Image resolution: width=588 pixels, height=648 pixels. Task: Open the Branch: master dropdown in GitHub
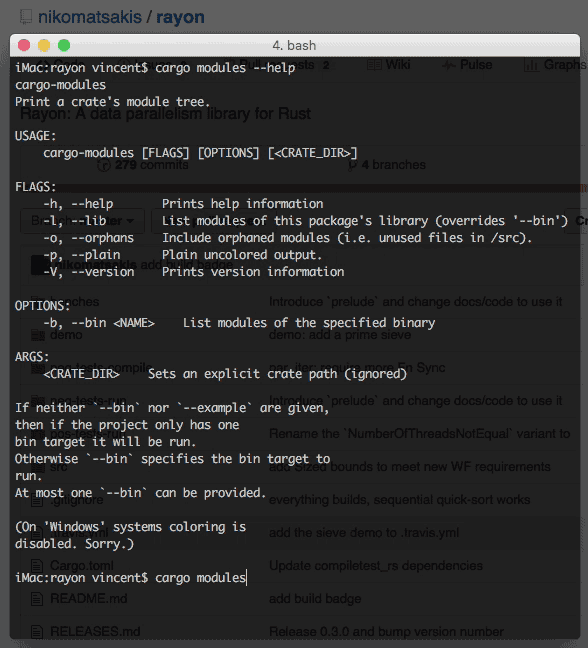tap(83, 221)
